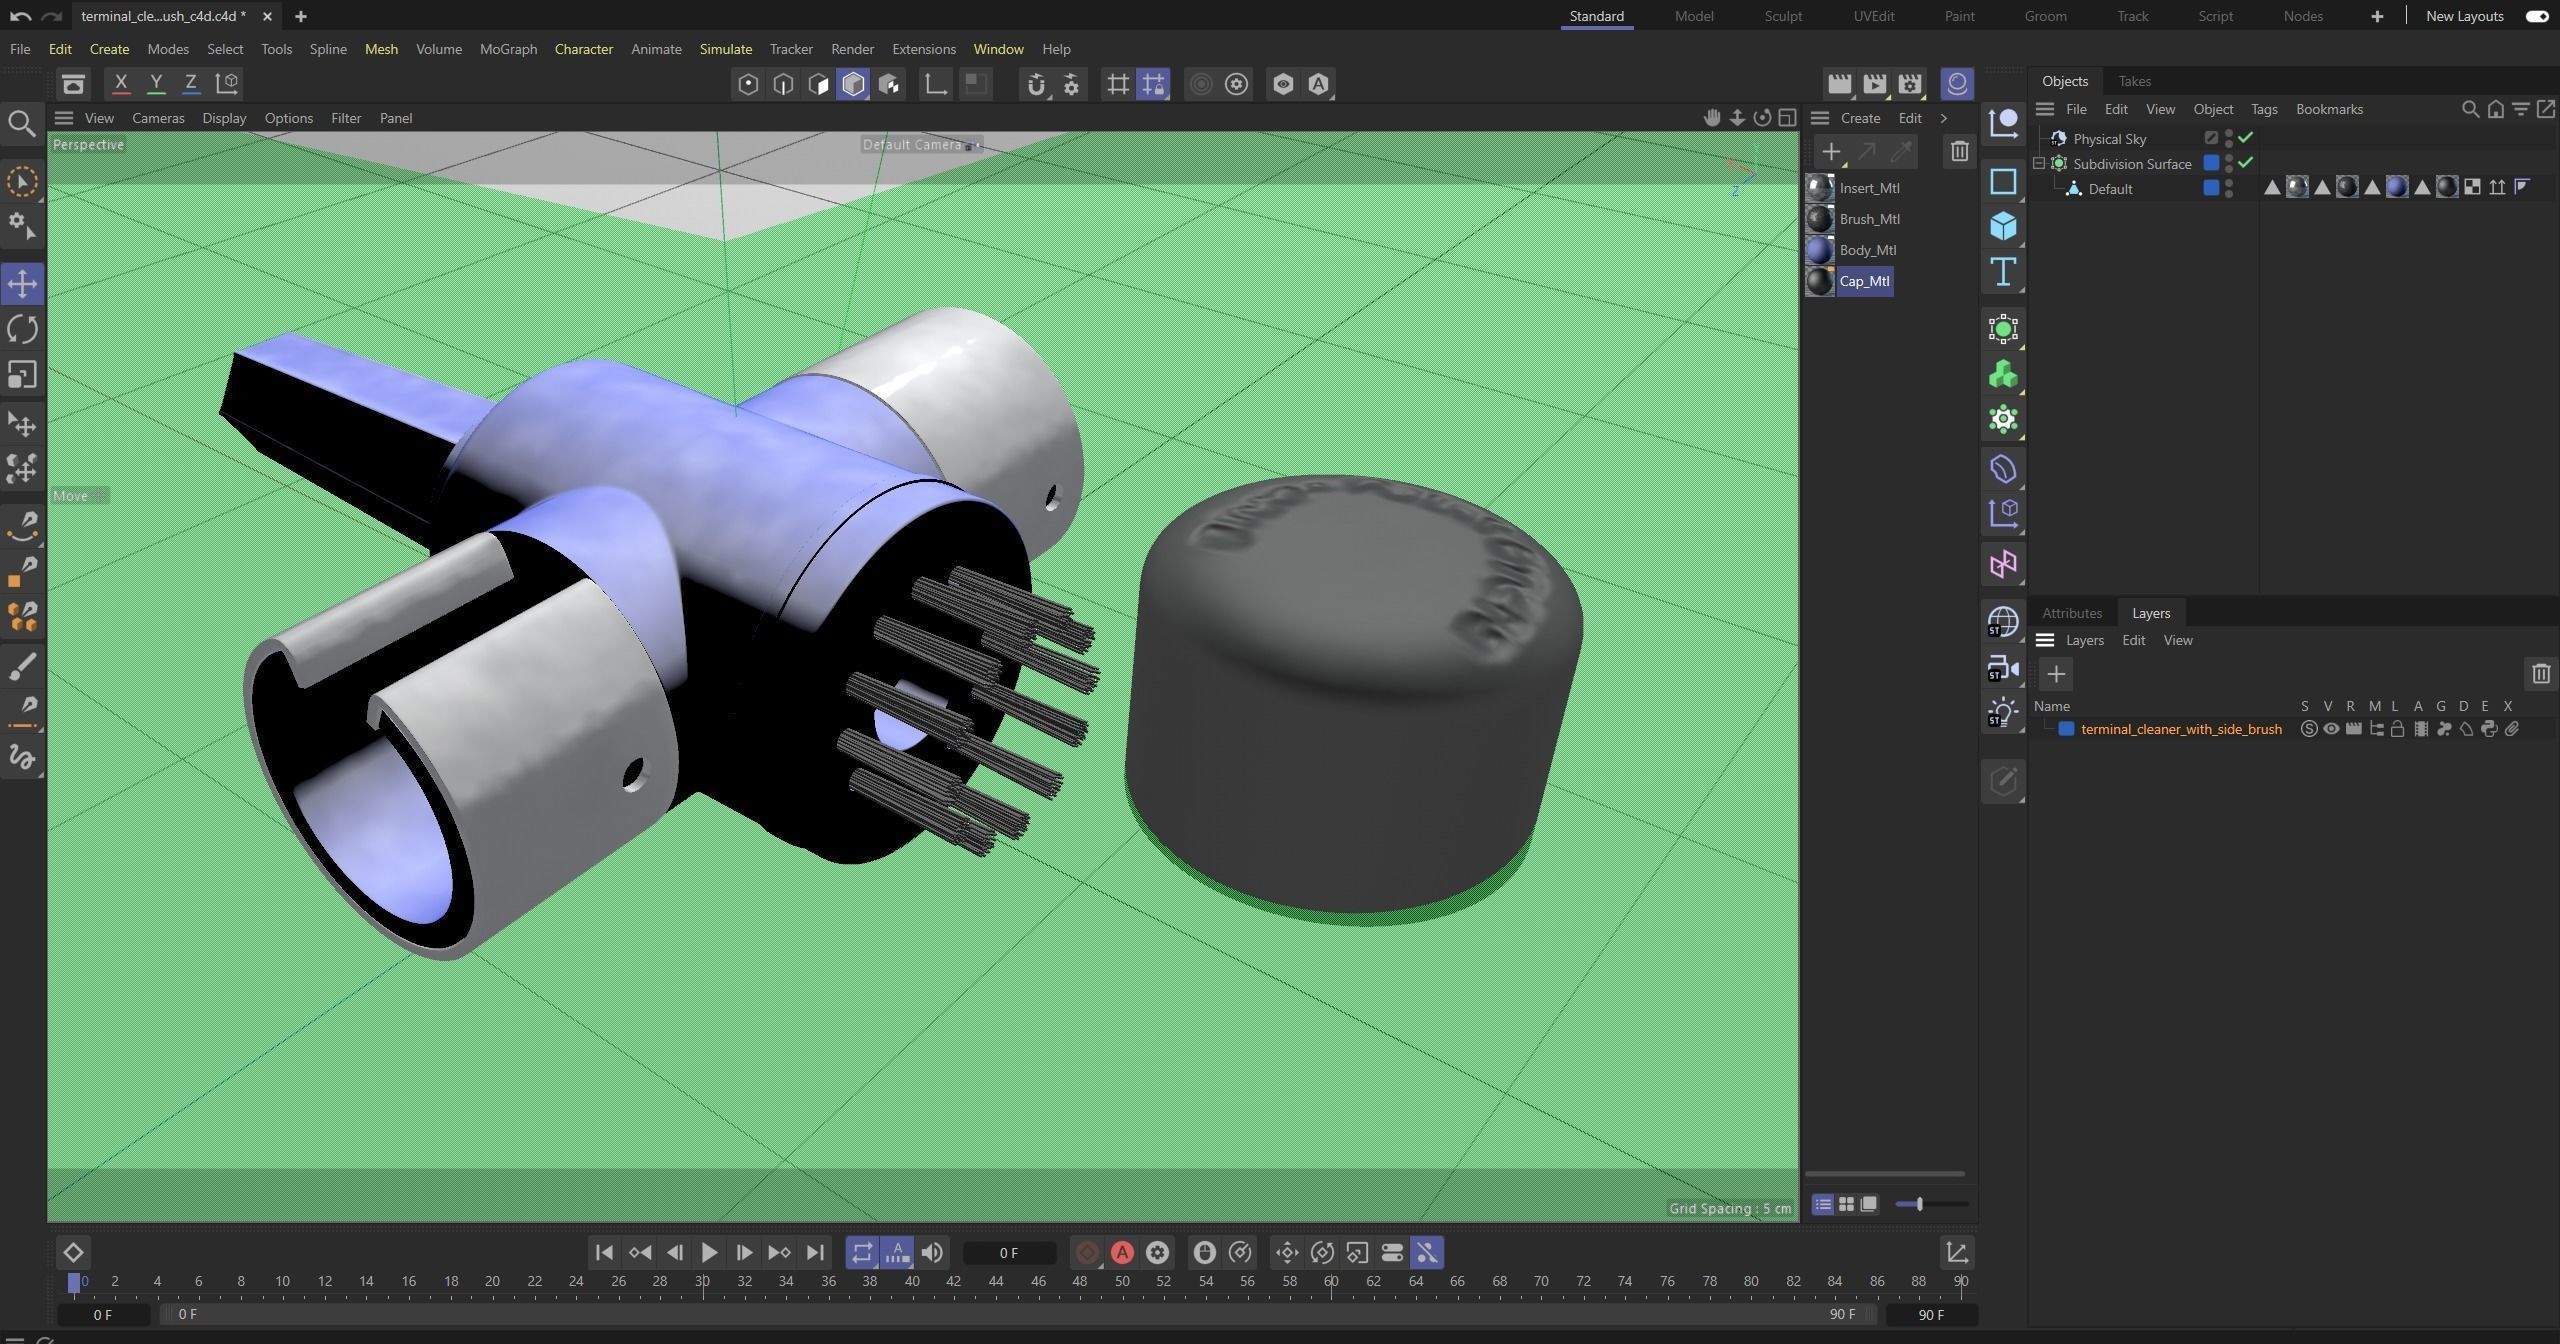
Task: Select the Scale tool
Action: click(x=22, y=375)
